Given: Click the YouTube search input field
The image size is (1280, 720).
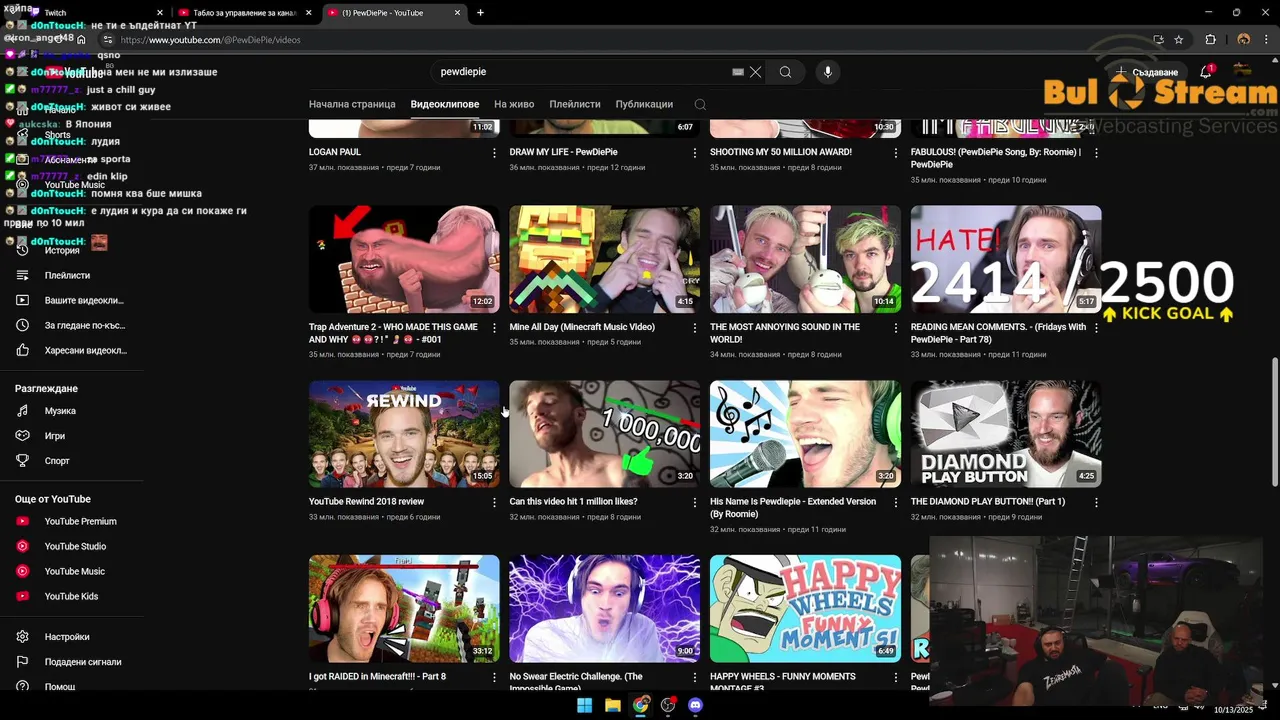Looking at the screenshot, I should tap(585, 72).
